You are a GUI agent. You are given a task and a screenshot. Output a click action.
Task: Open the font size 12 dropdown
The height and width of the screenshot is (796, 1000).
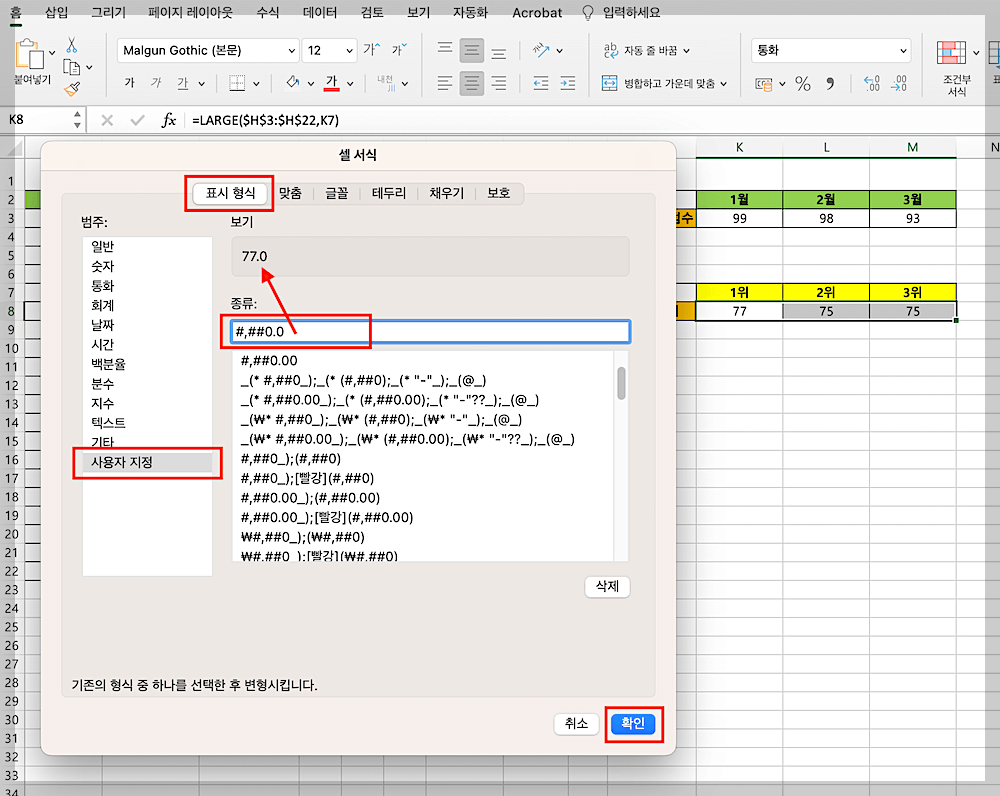pos(349,50)
